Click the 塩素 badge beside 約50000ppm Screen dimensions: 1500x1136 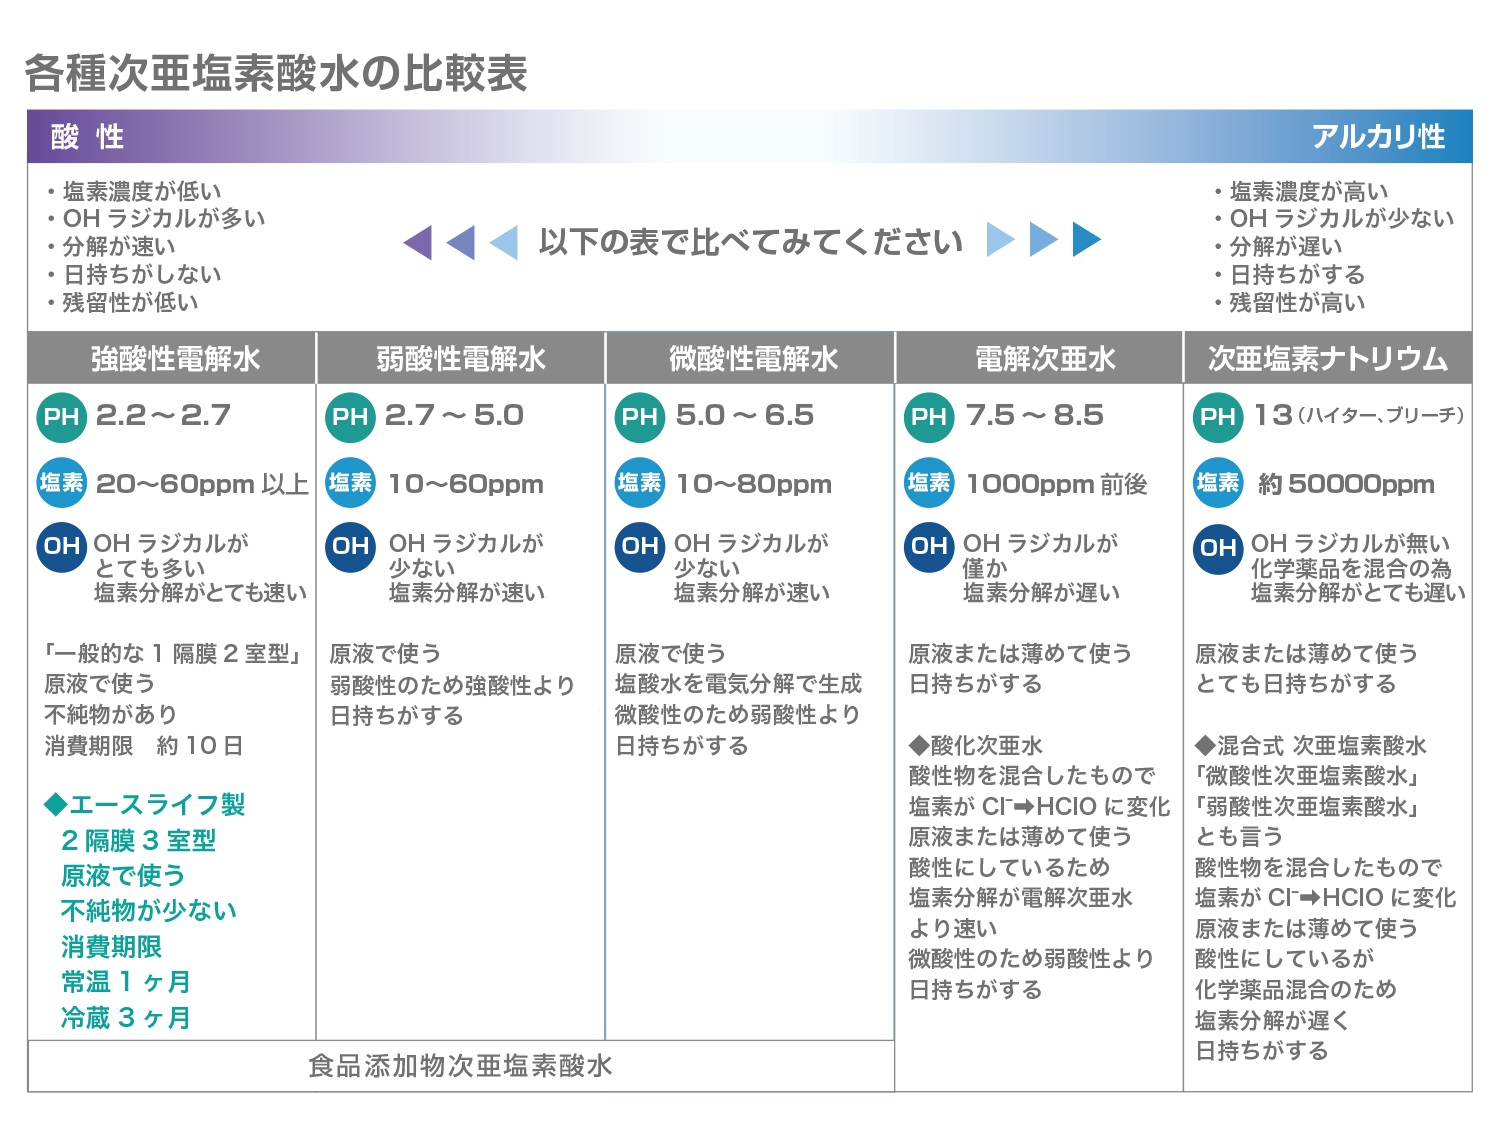pyautogui.click(x=1217, y=483)
